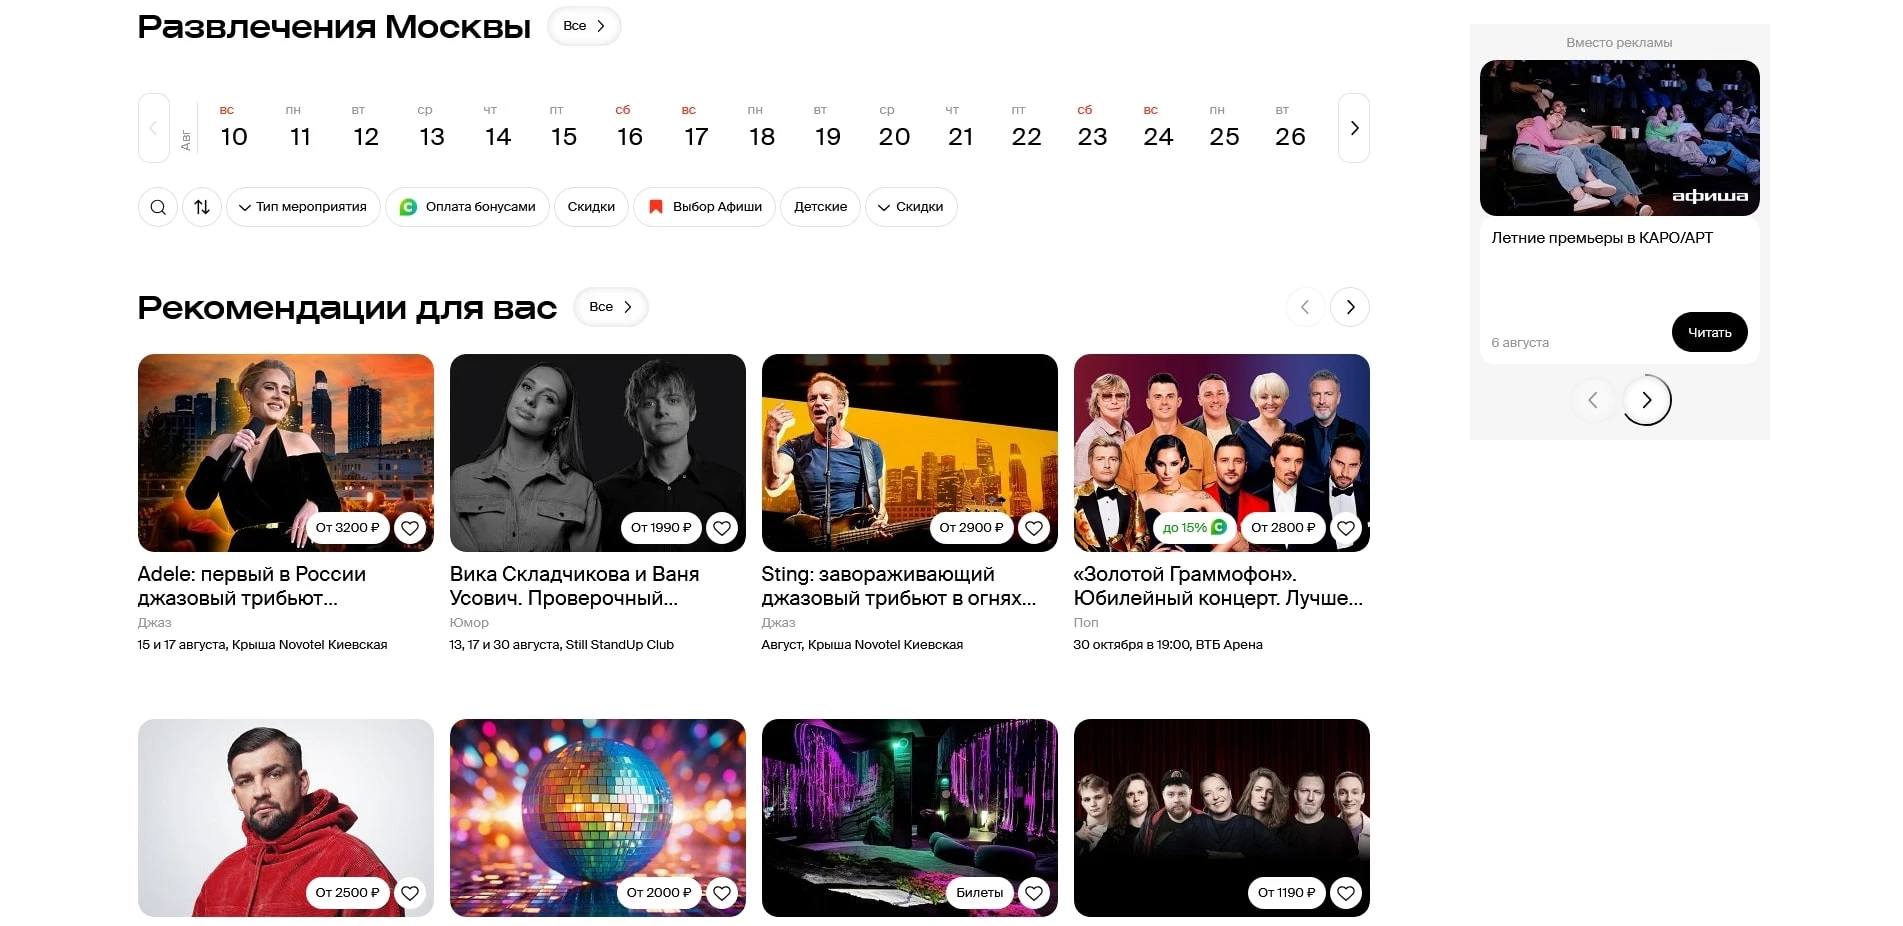Show next promo card in sidebar

(x=1647, y=400)
